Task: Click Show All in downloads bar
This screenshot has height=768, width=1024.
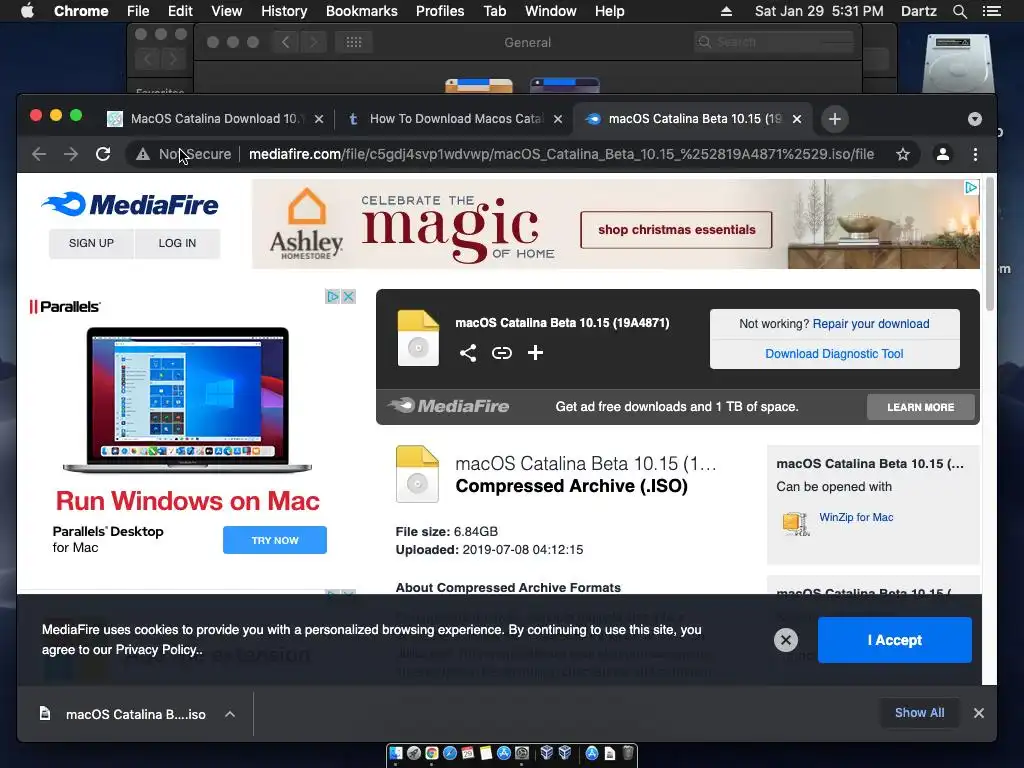Action: 920,712
